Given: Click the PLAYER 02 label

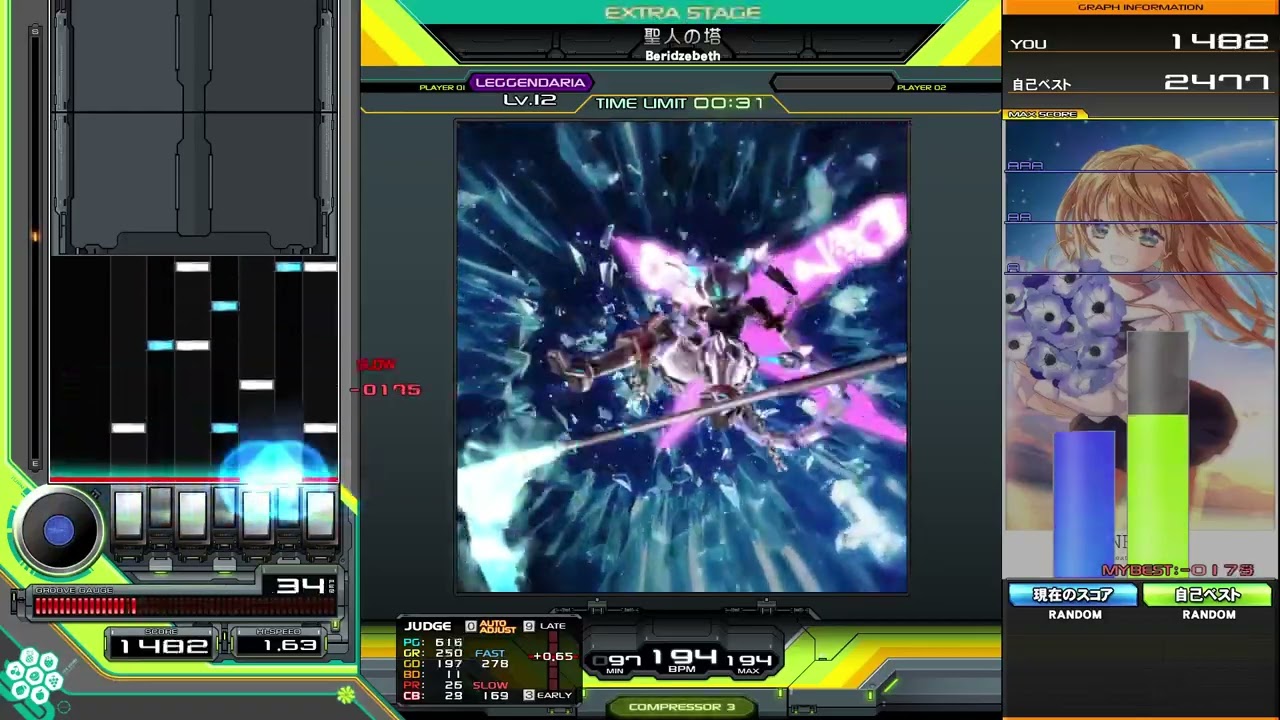Looking at the screenshot, I should click(921, 88).
